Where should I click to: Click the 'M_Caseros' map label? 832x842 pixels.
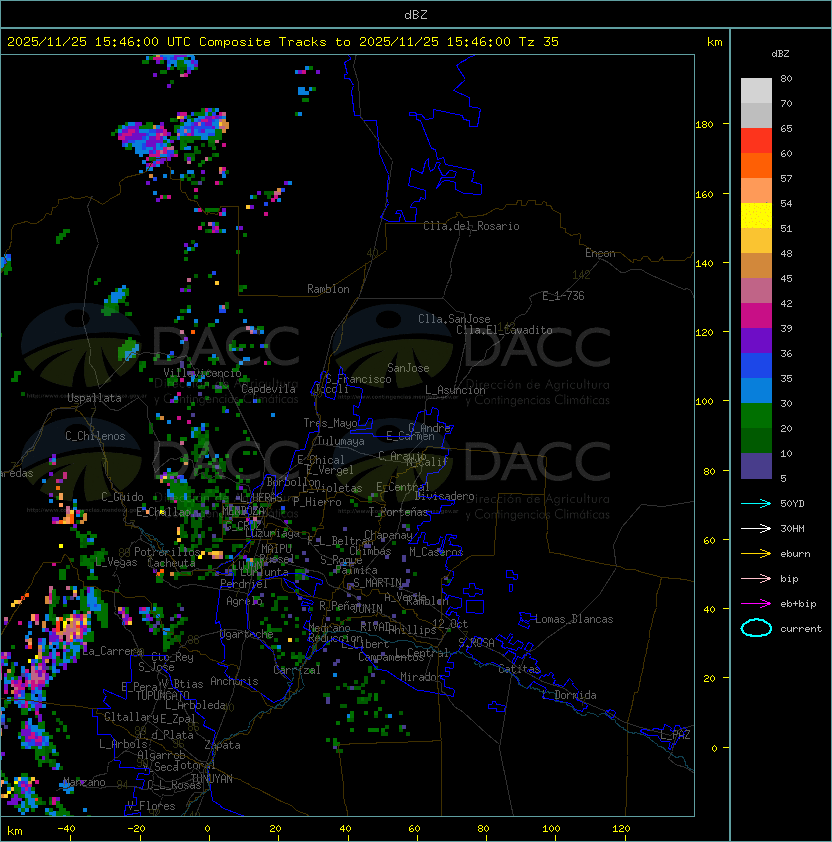(x=436, y=551)
